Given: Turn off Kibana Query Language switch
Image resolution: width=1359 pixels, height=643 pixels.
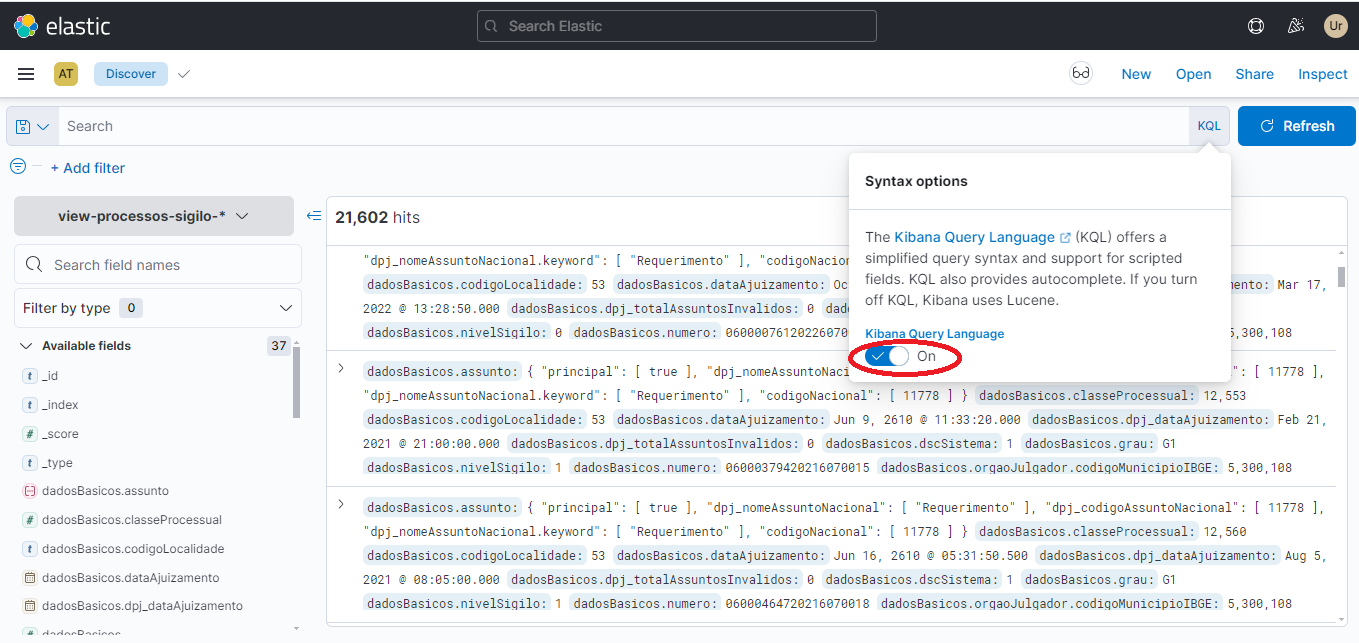Looking at the screenshot, I should pos(887,356).
